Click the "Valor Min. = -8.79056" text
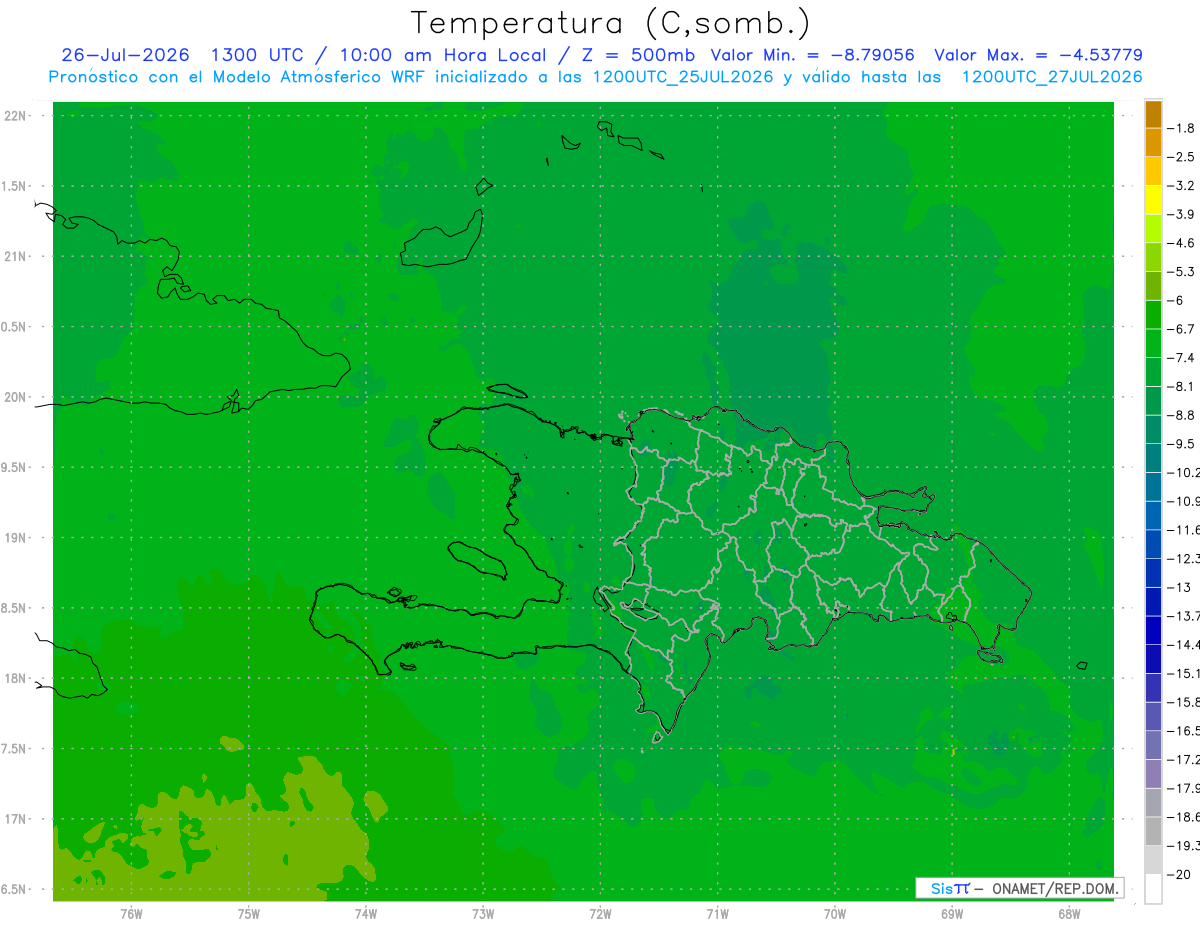The width and height of the screenshot is (1200, 927). pos(814,55)
